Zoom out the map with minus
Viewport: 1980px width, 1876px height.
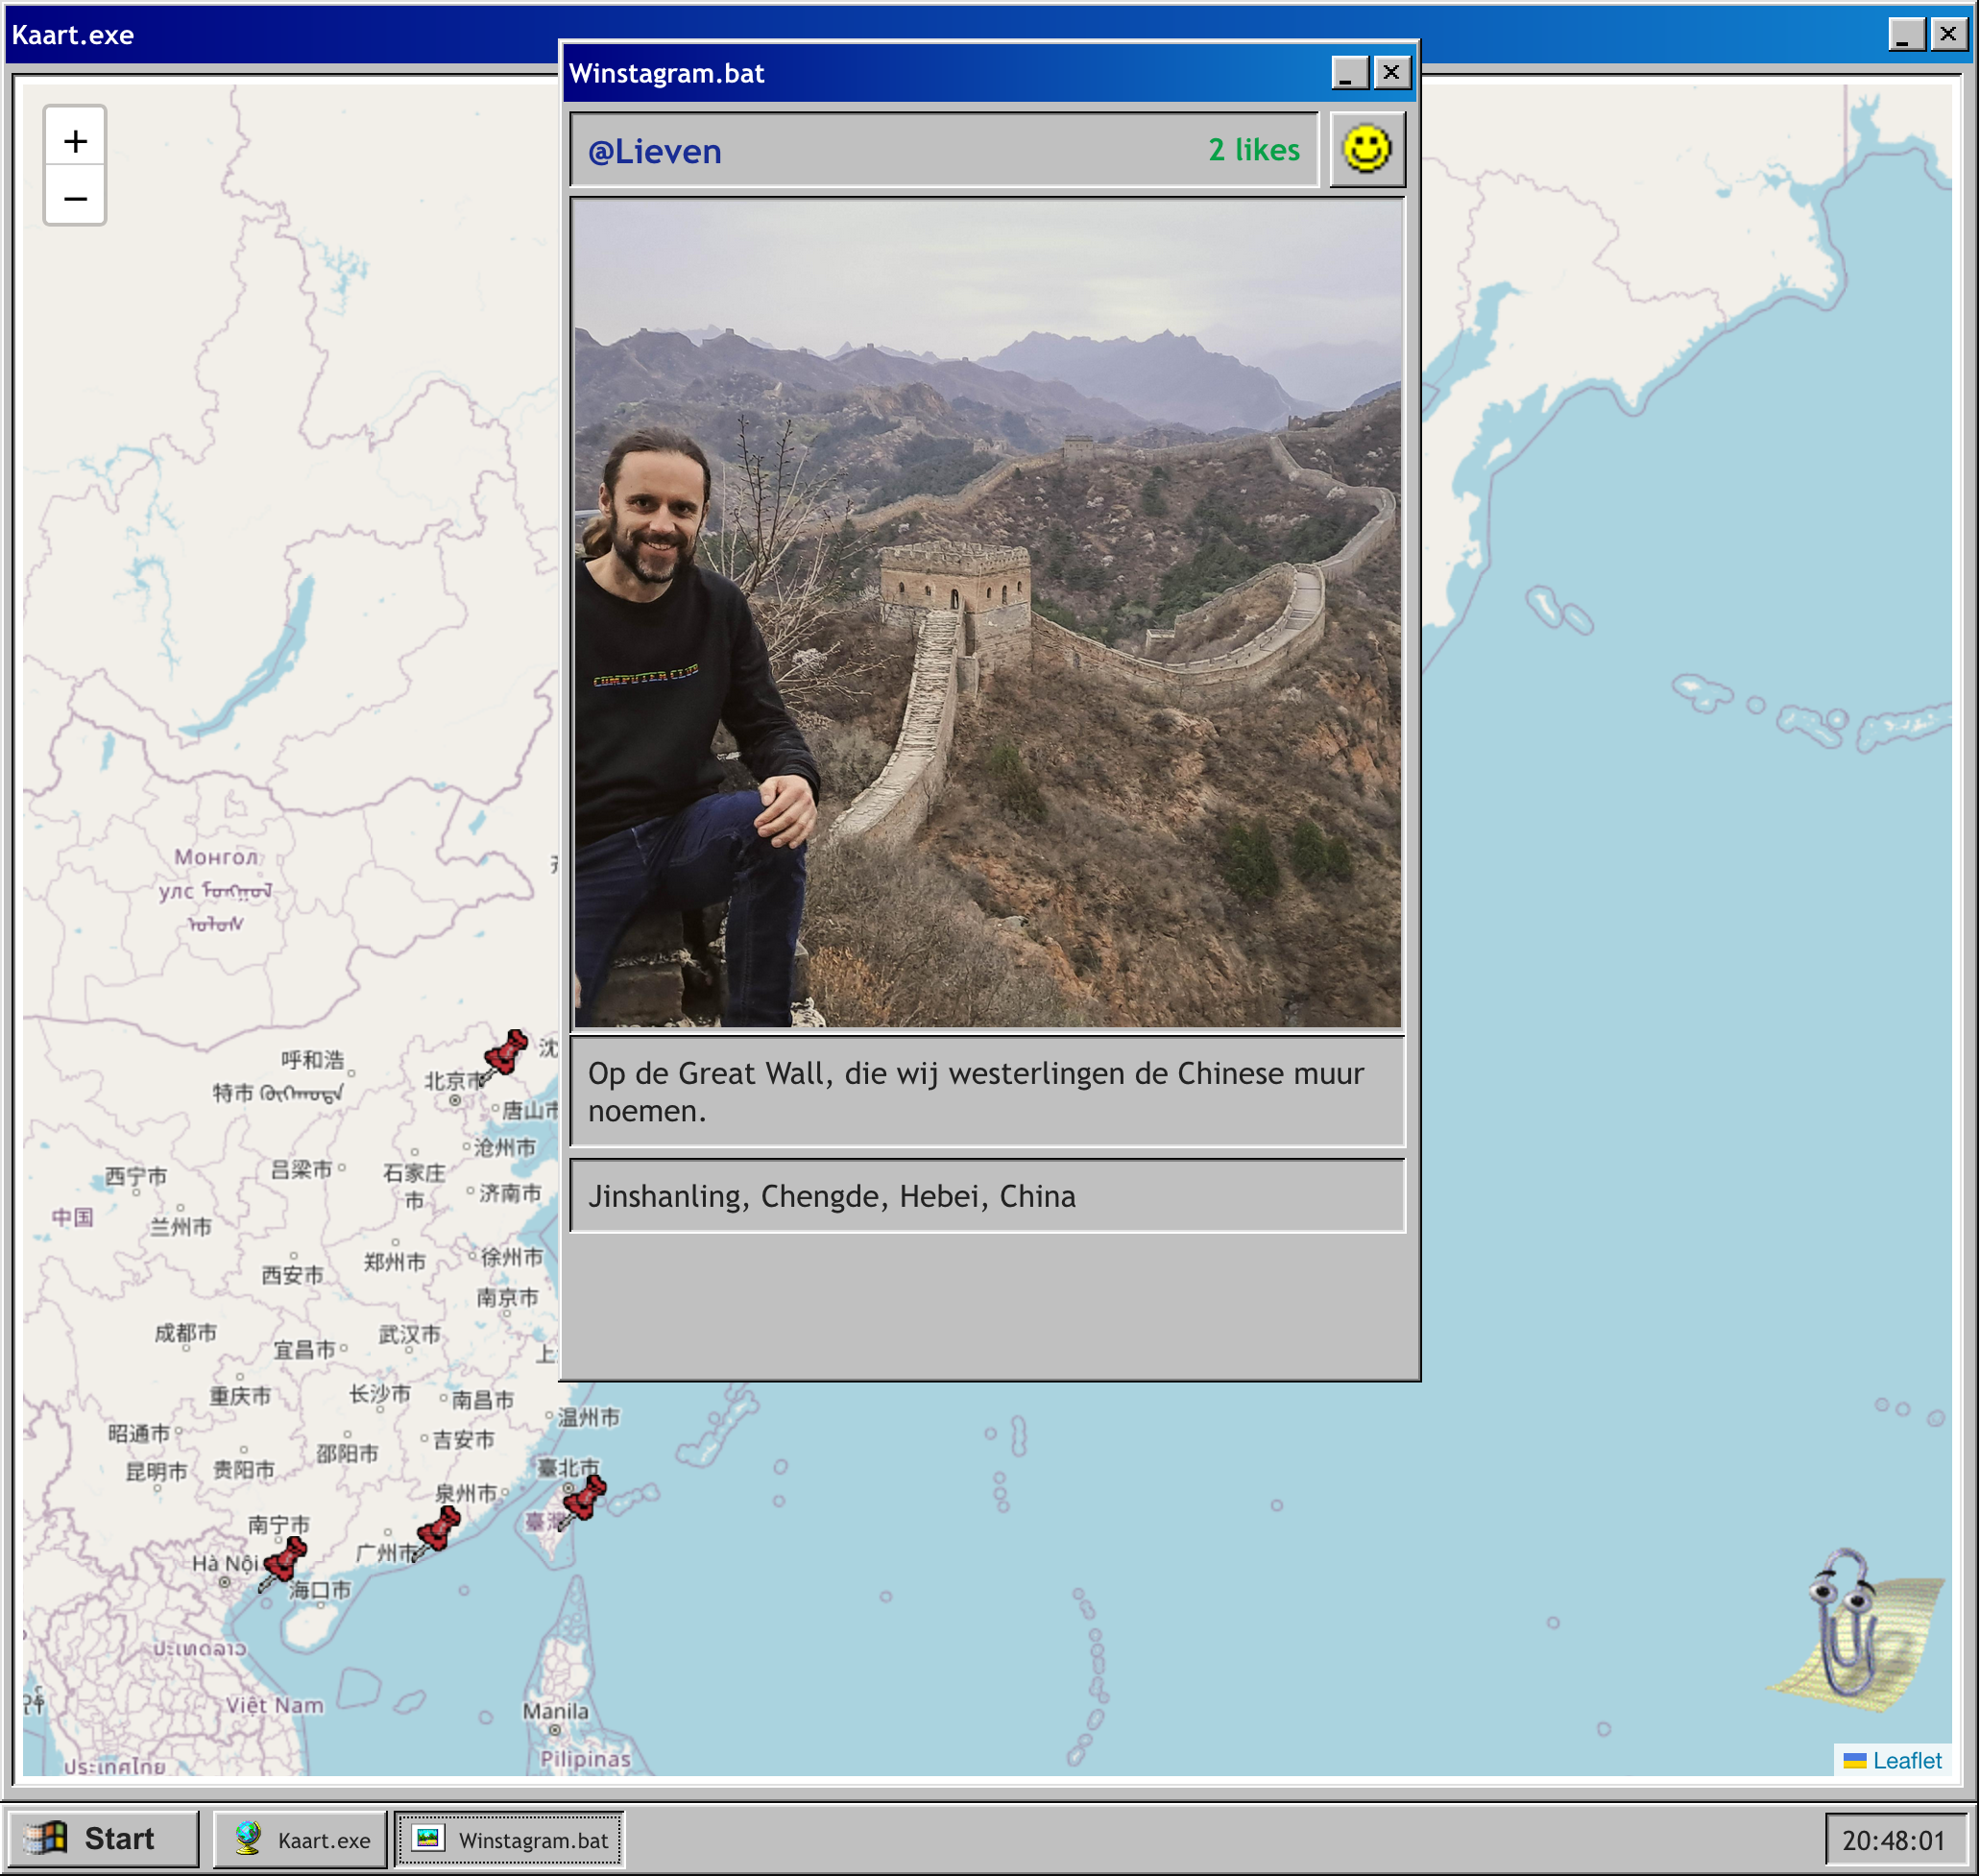(x=75, y=198)
